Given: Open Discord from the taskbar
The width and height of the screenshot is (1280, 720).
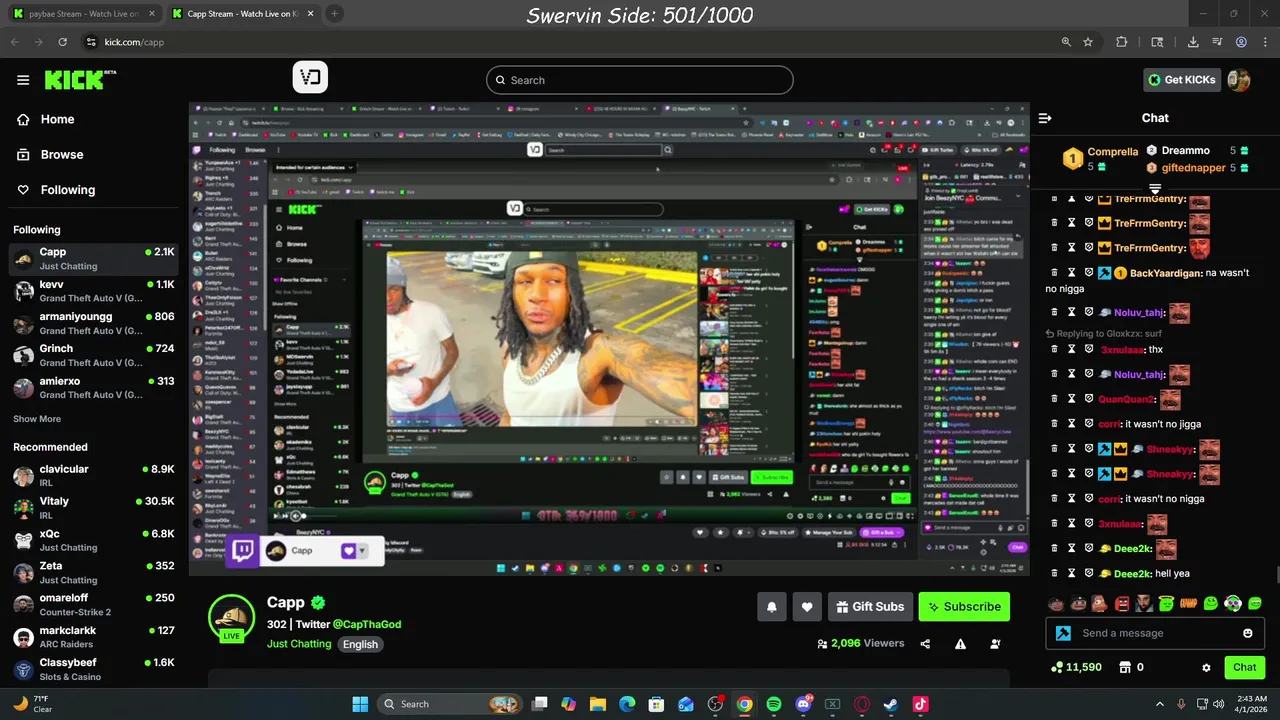Looking at the screenshot, I should click(803, 704).
